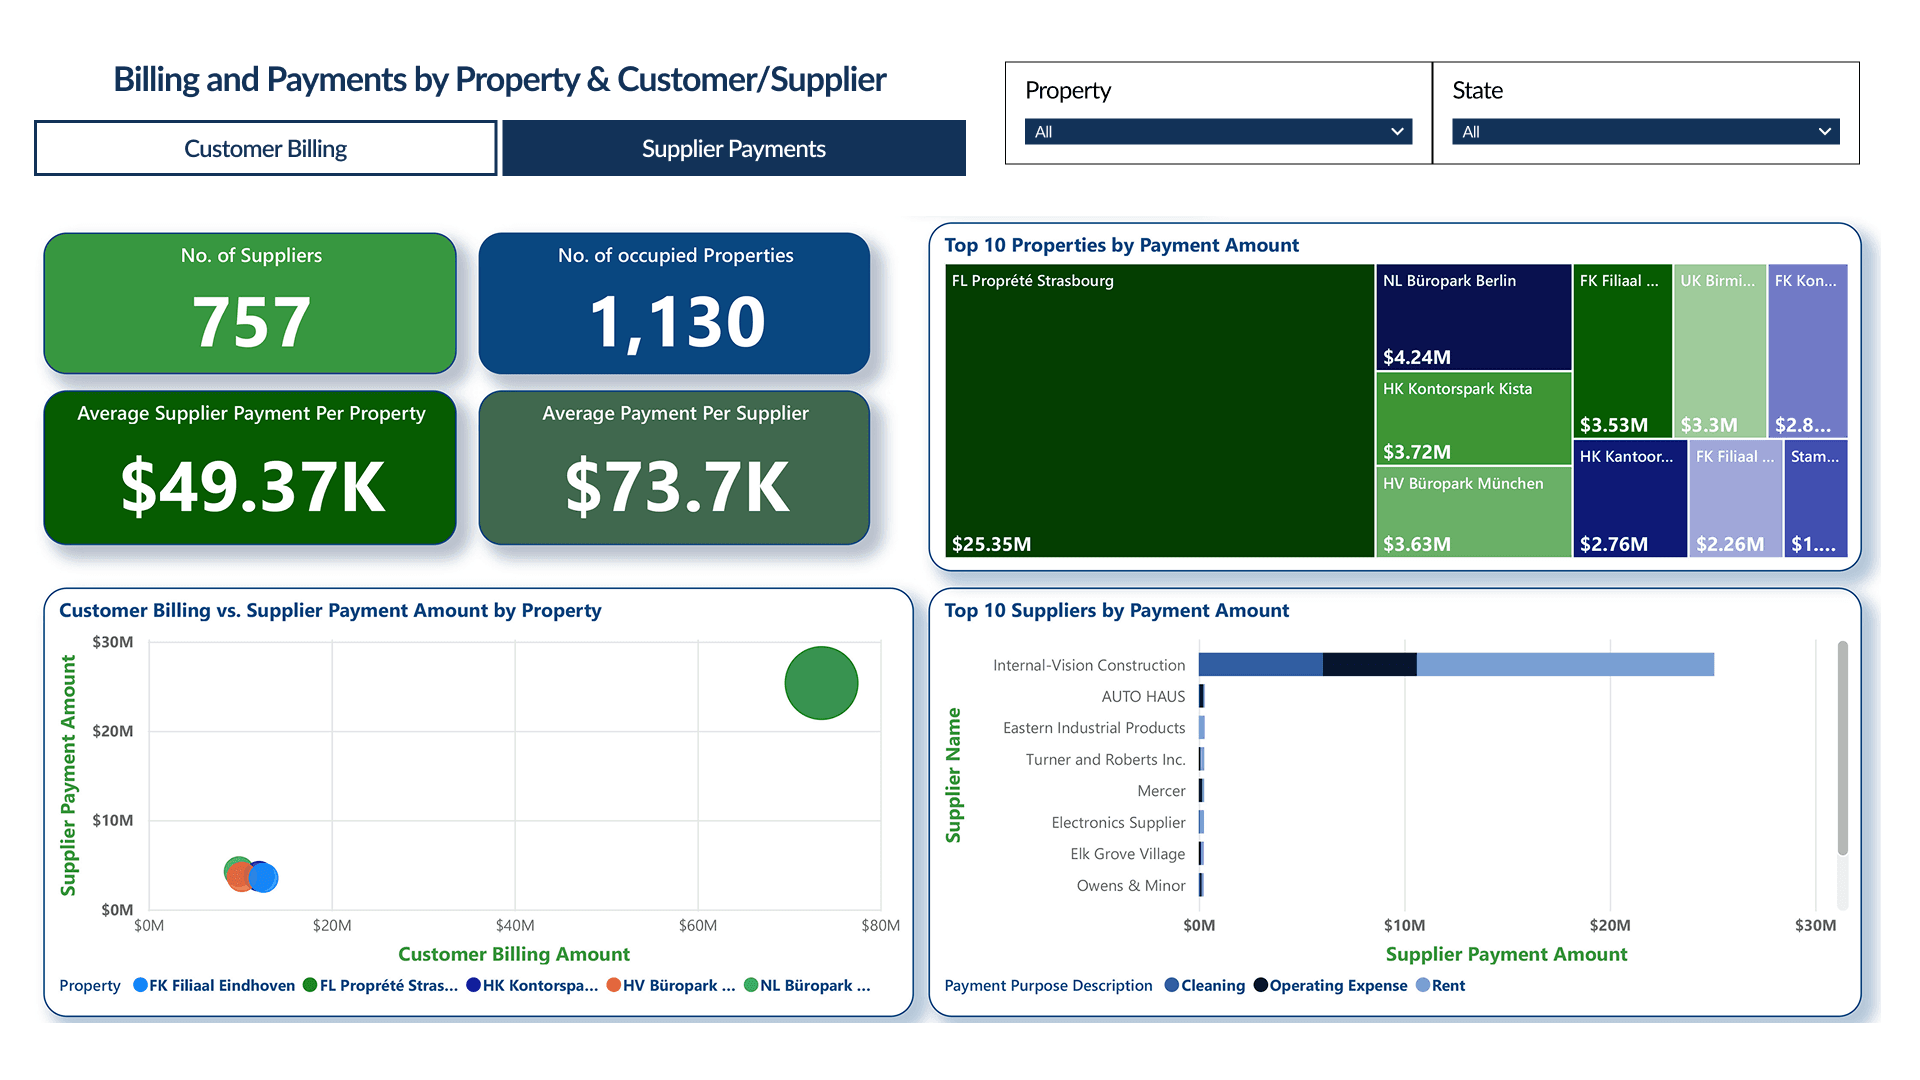Click the Cleaning legend color dot

tap(1171, 985)
